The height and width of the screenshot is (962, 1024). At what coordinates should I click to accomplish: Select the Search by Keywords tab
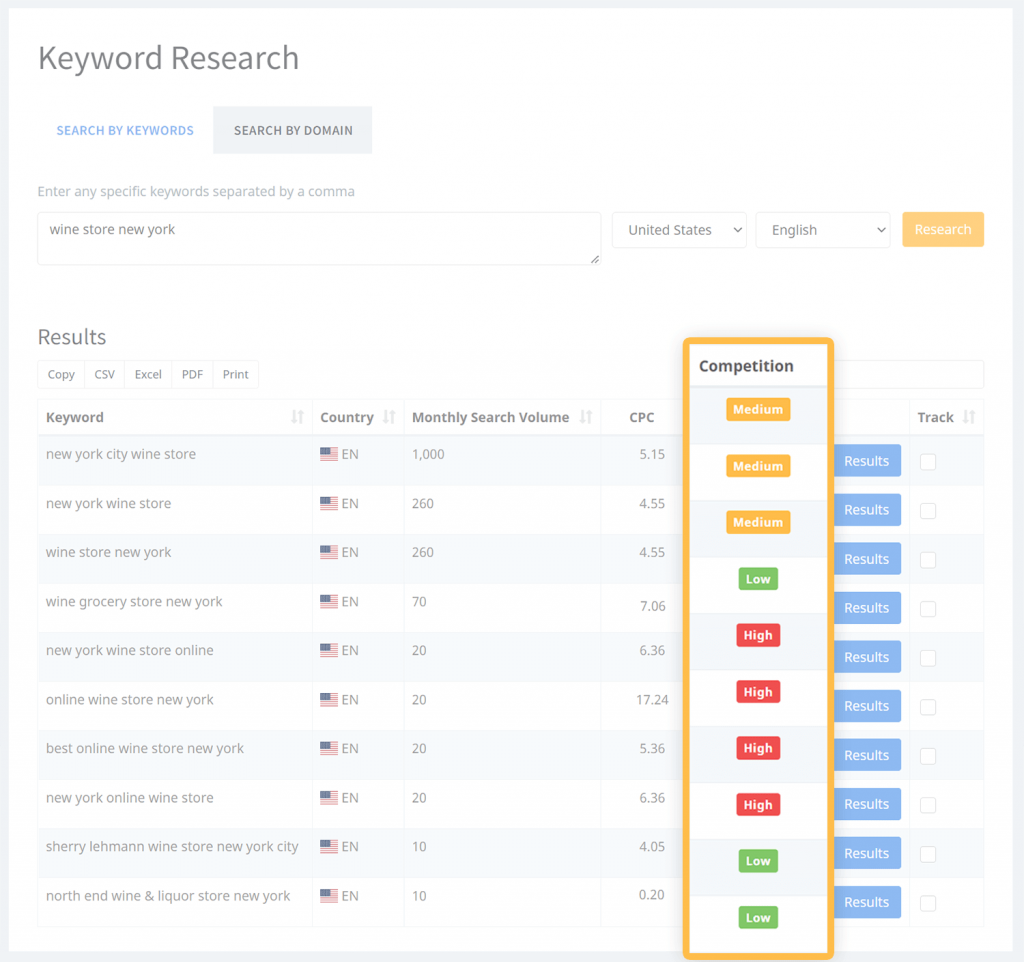pos(125,130)
